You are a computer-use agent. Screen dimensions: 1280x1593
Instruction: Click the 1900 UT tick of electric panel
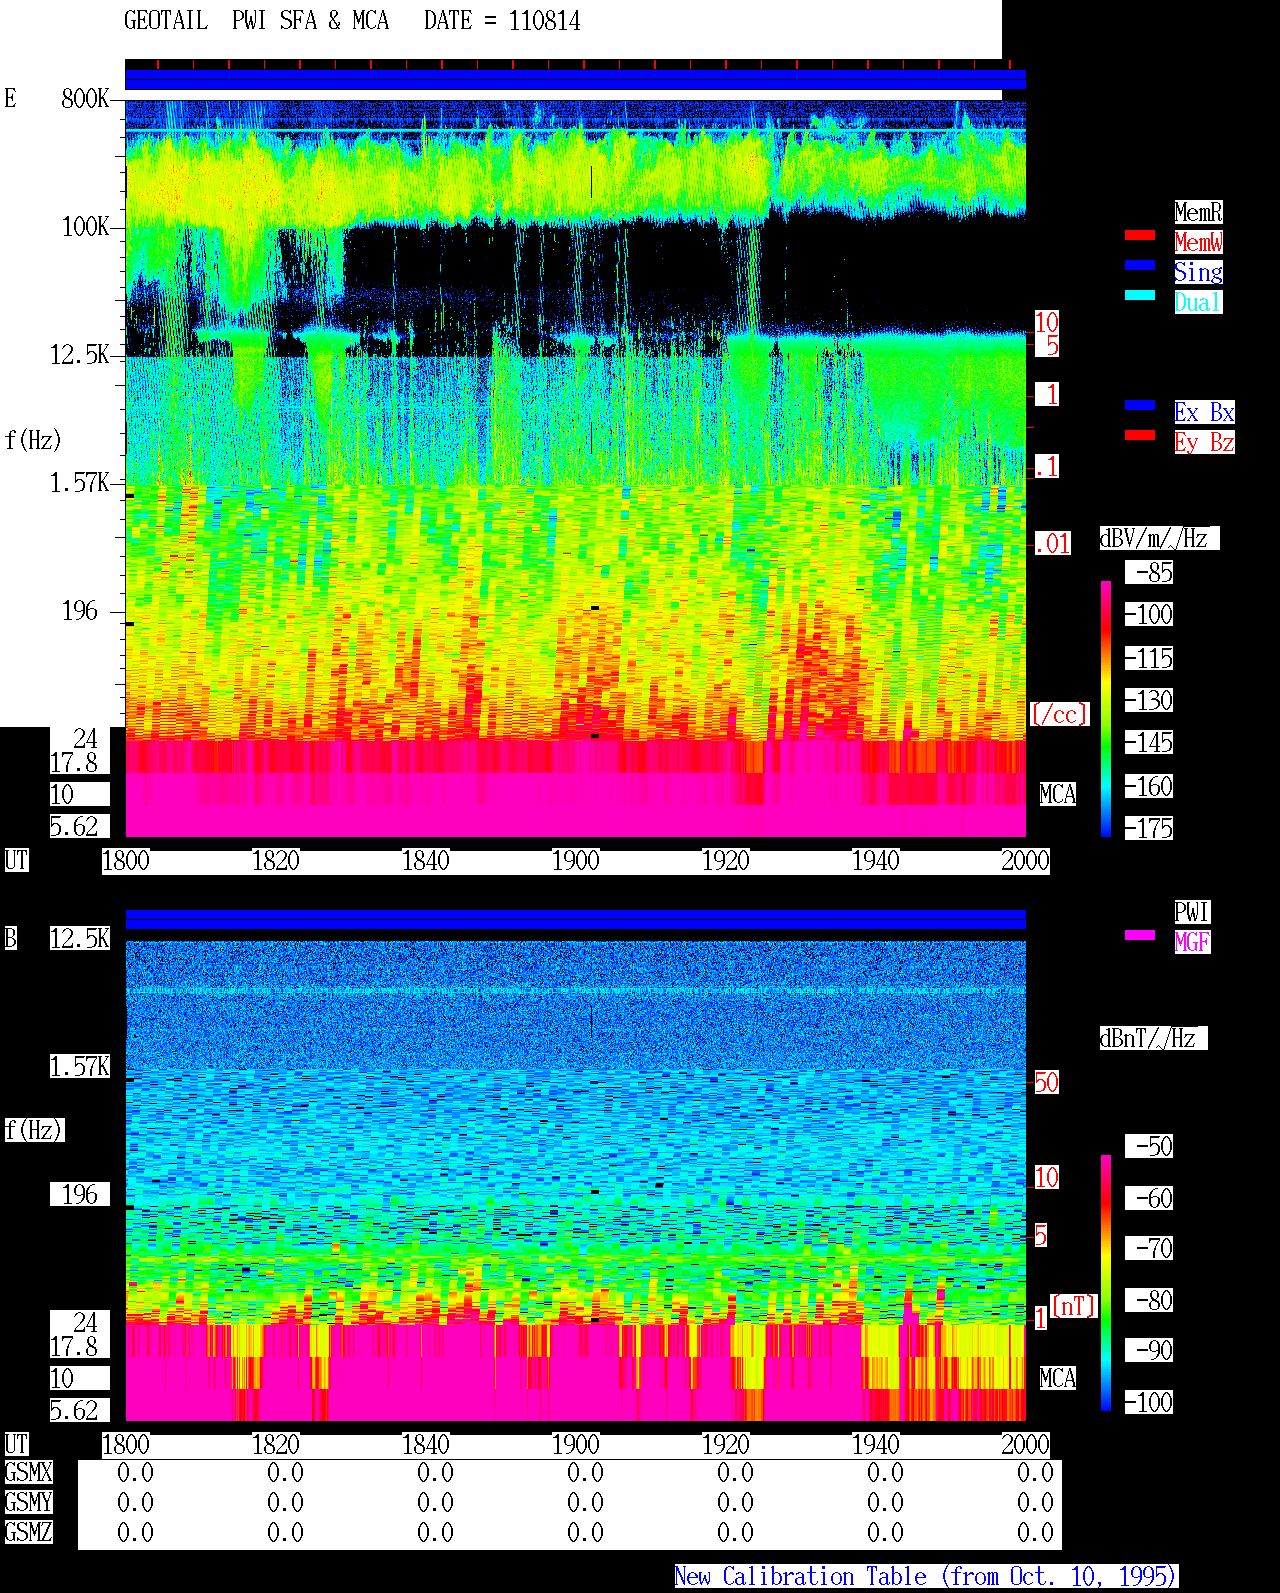(x=576, y=861)
